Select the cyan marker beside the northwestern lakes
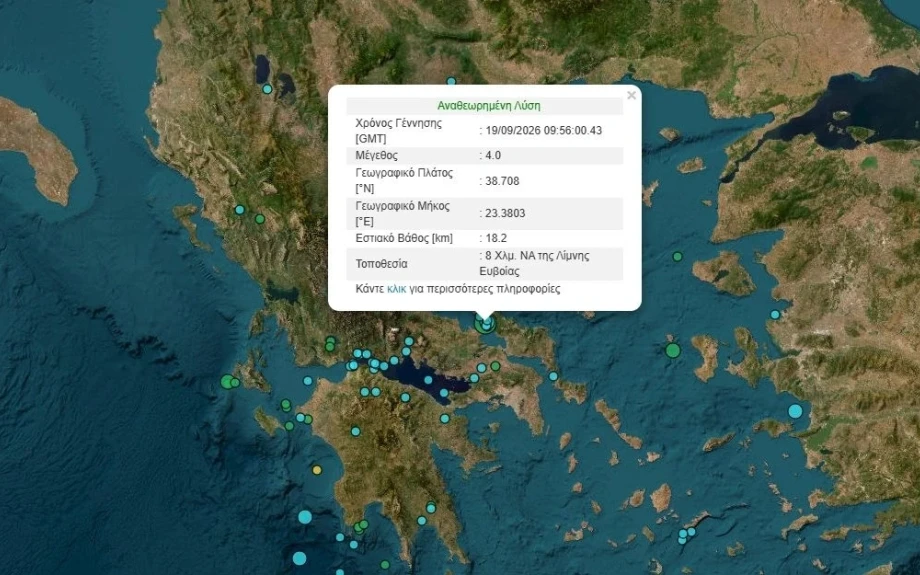The width and height of the screenshot is (920, 575). click(x=267, y=89)
